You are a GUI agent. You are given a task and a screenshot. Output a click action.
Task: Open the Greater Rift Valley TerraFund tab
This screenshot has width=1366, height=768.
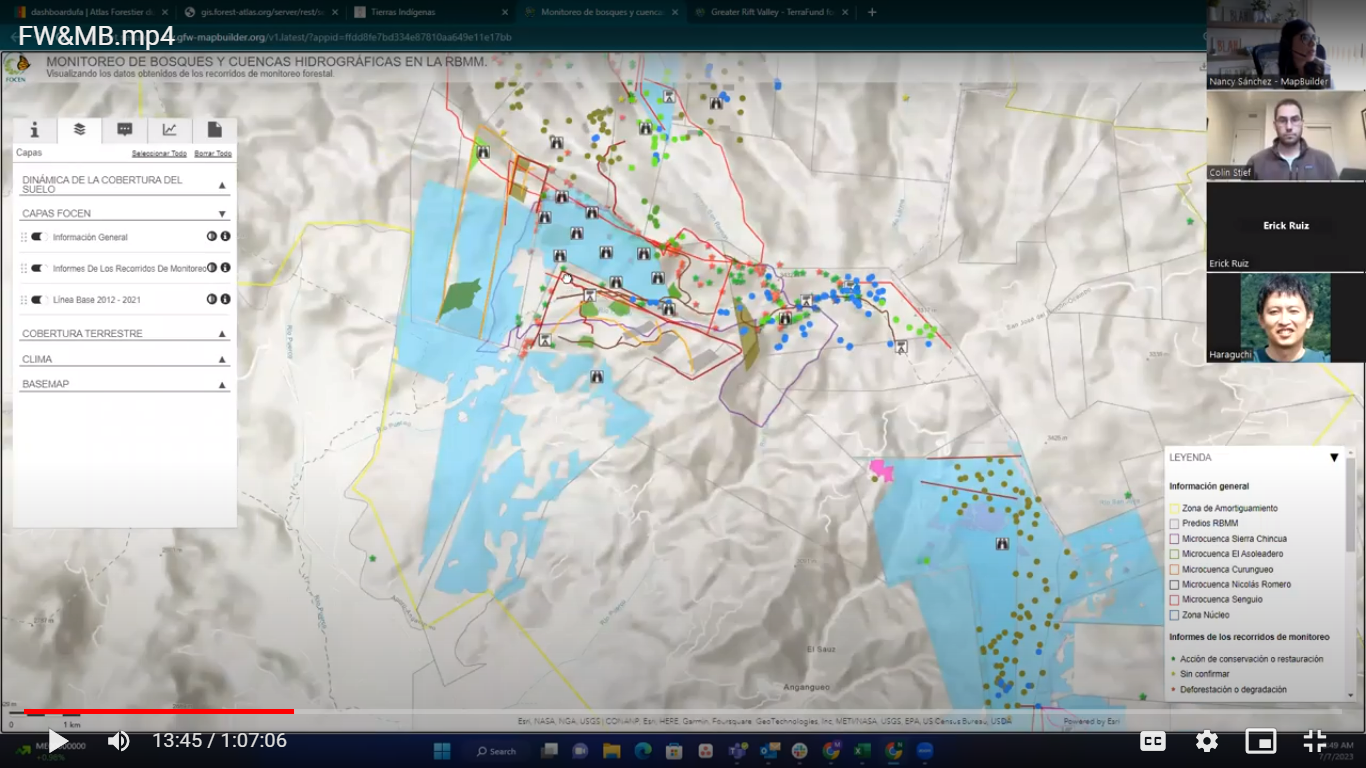[x=770, y=11]
